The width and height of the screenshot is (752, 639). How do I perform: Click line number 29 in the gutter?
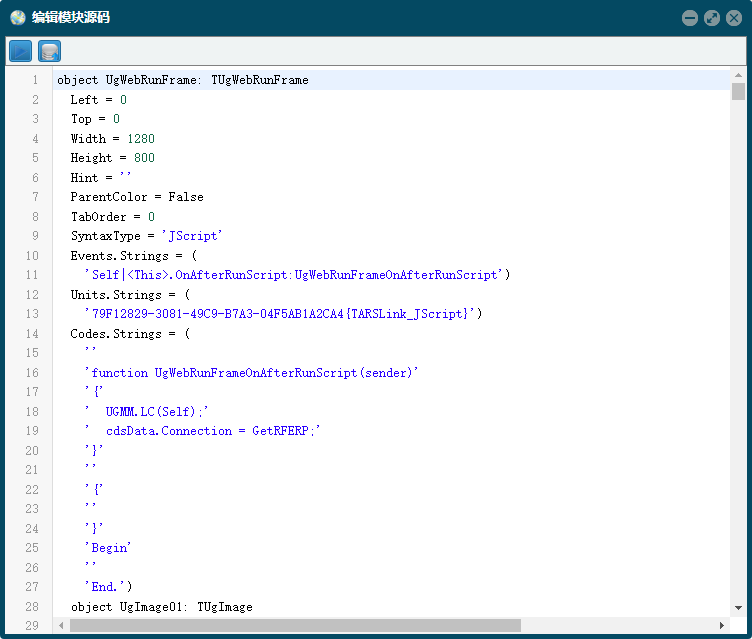[32, 626]
